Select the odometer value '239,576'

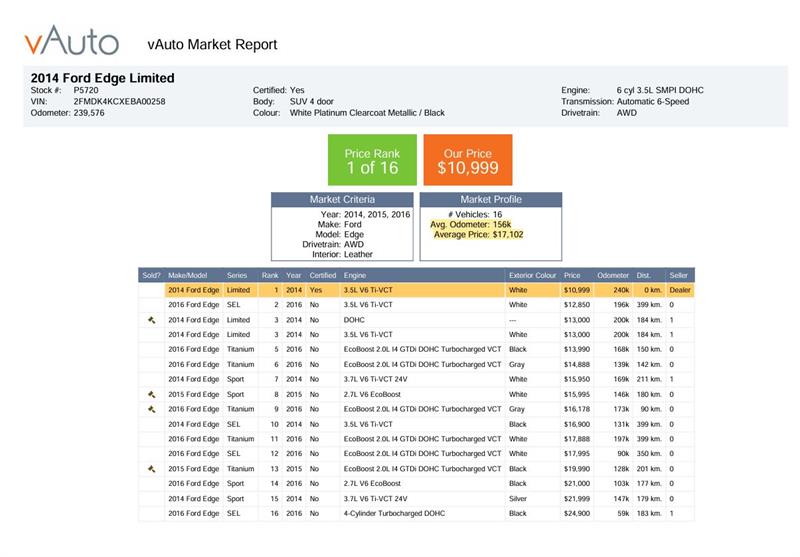(x=89, y=113)
